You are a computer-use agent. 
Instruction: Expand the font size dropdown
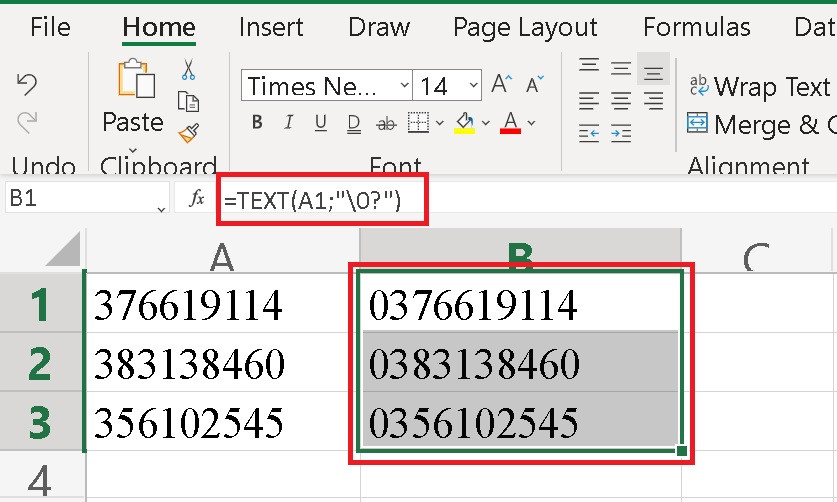click(x=472, y=86)
